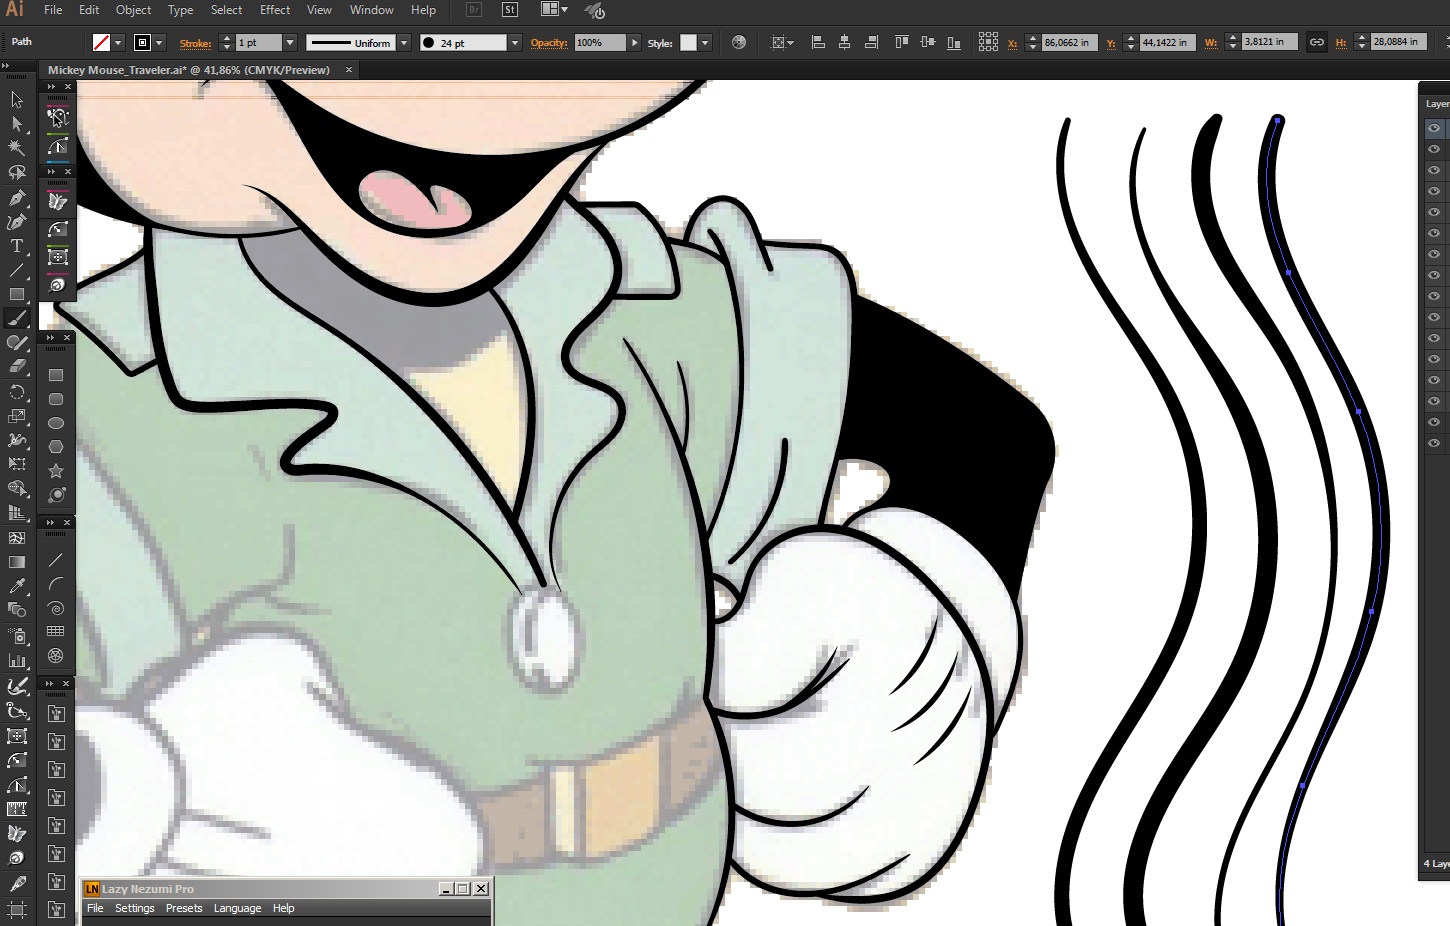
Task: Open the stroke weight dropdown
Action: (290, 43)
